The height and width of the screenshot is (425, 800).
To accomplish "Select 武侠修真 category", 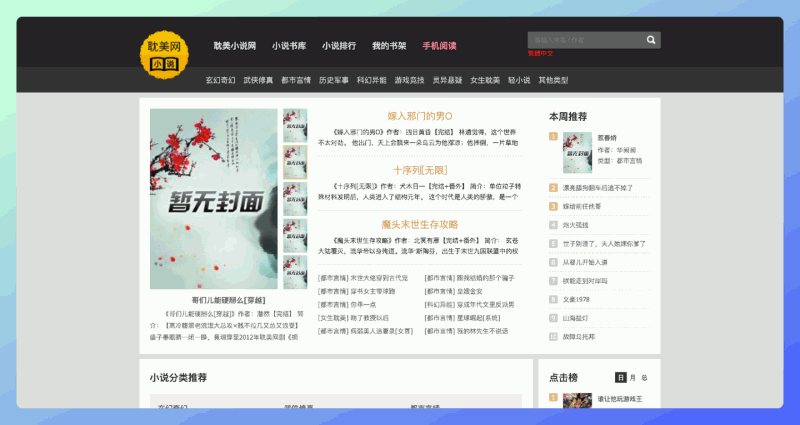I will [258, 80].
